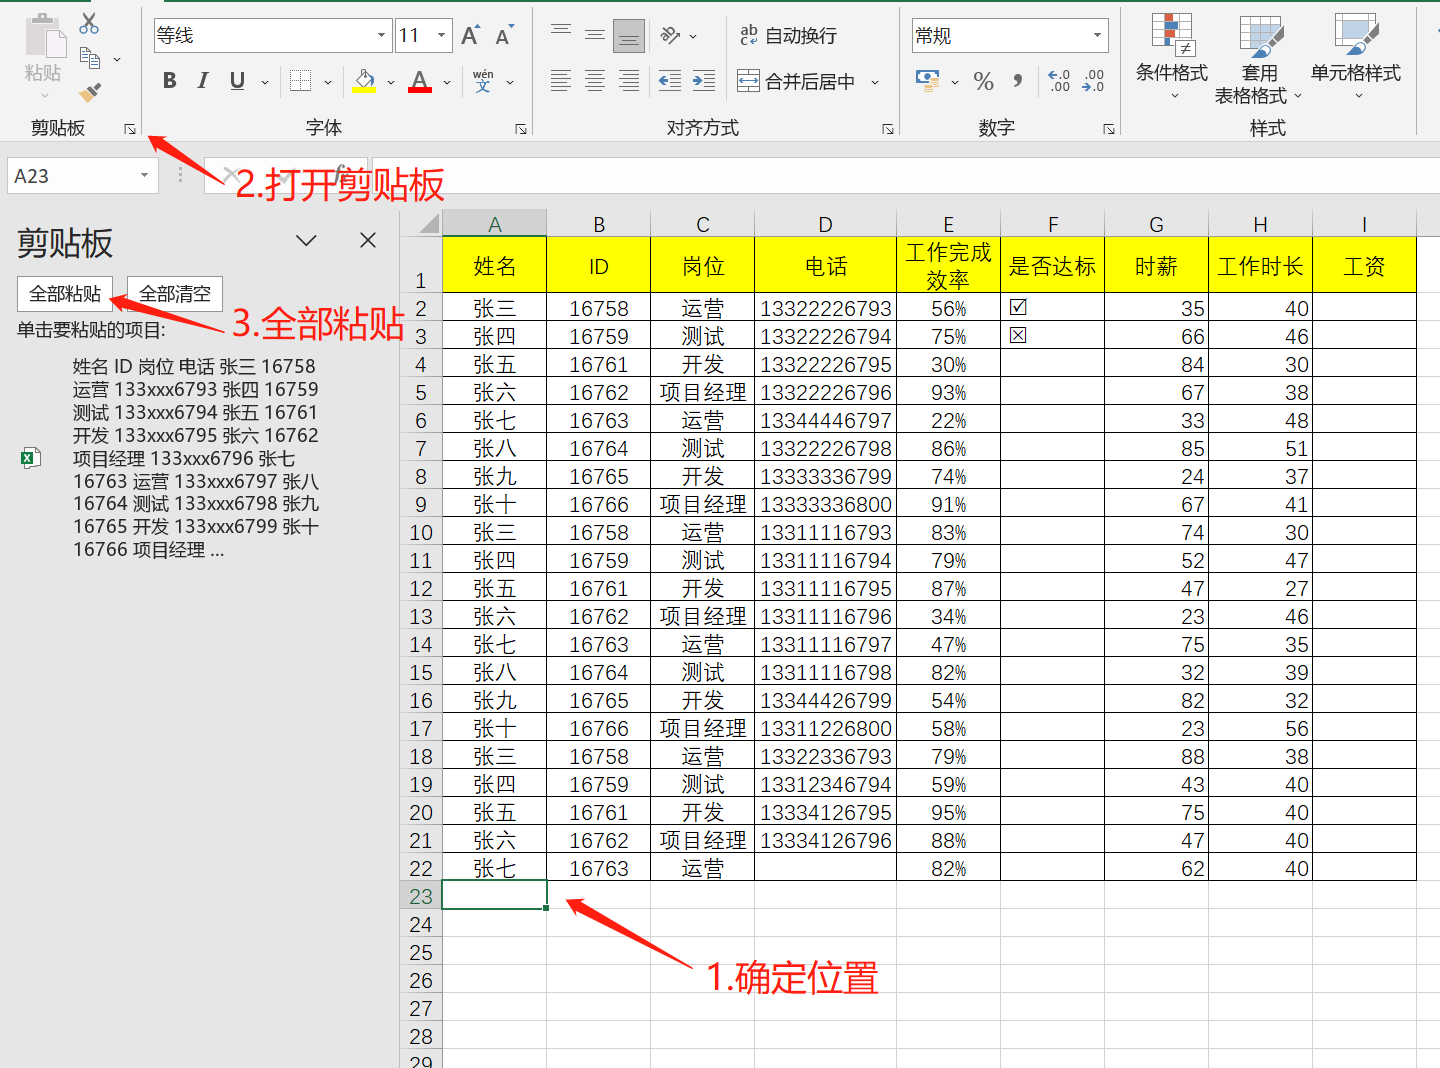Open the 字体 font dialog launcher
The height and width of the screenshot is (1068, 1440).
pos(521,129)
